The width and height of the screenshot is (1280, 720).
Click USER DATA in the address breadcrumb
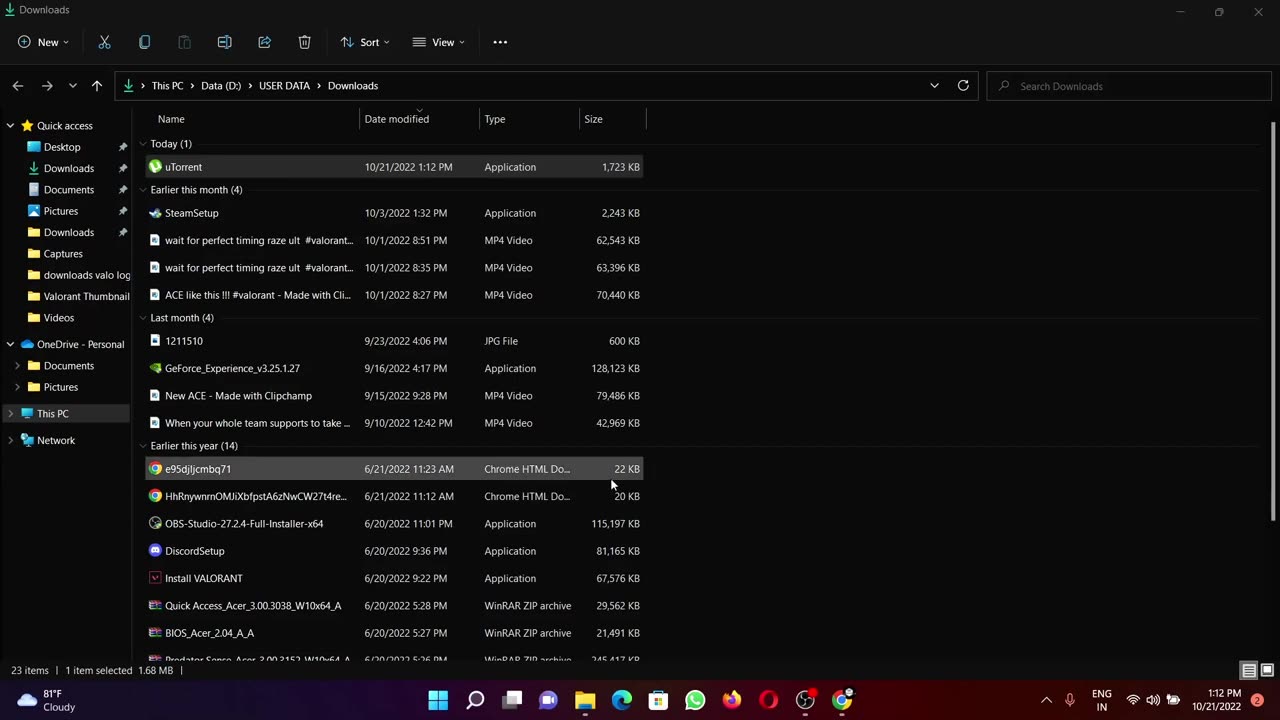tap(284, 86)
